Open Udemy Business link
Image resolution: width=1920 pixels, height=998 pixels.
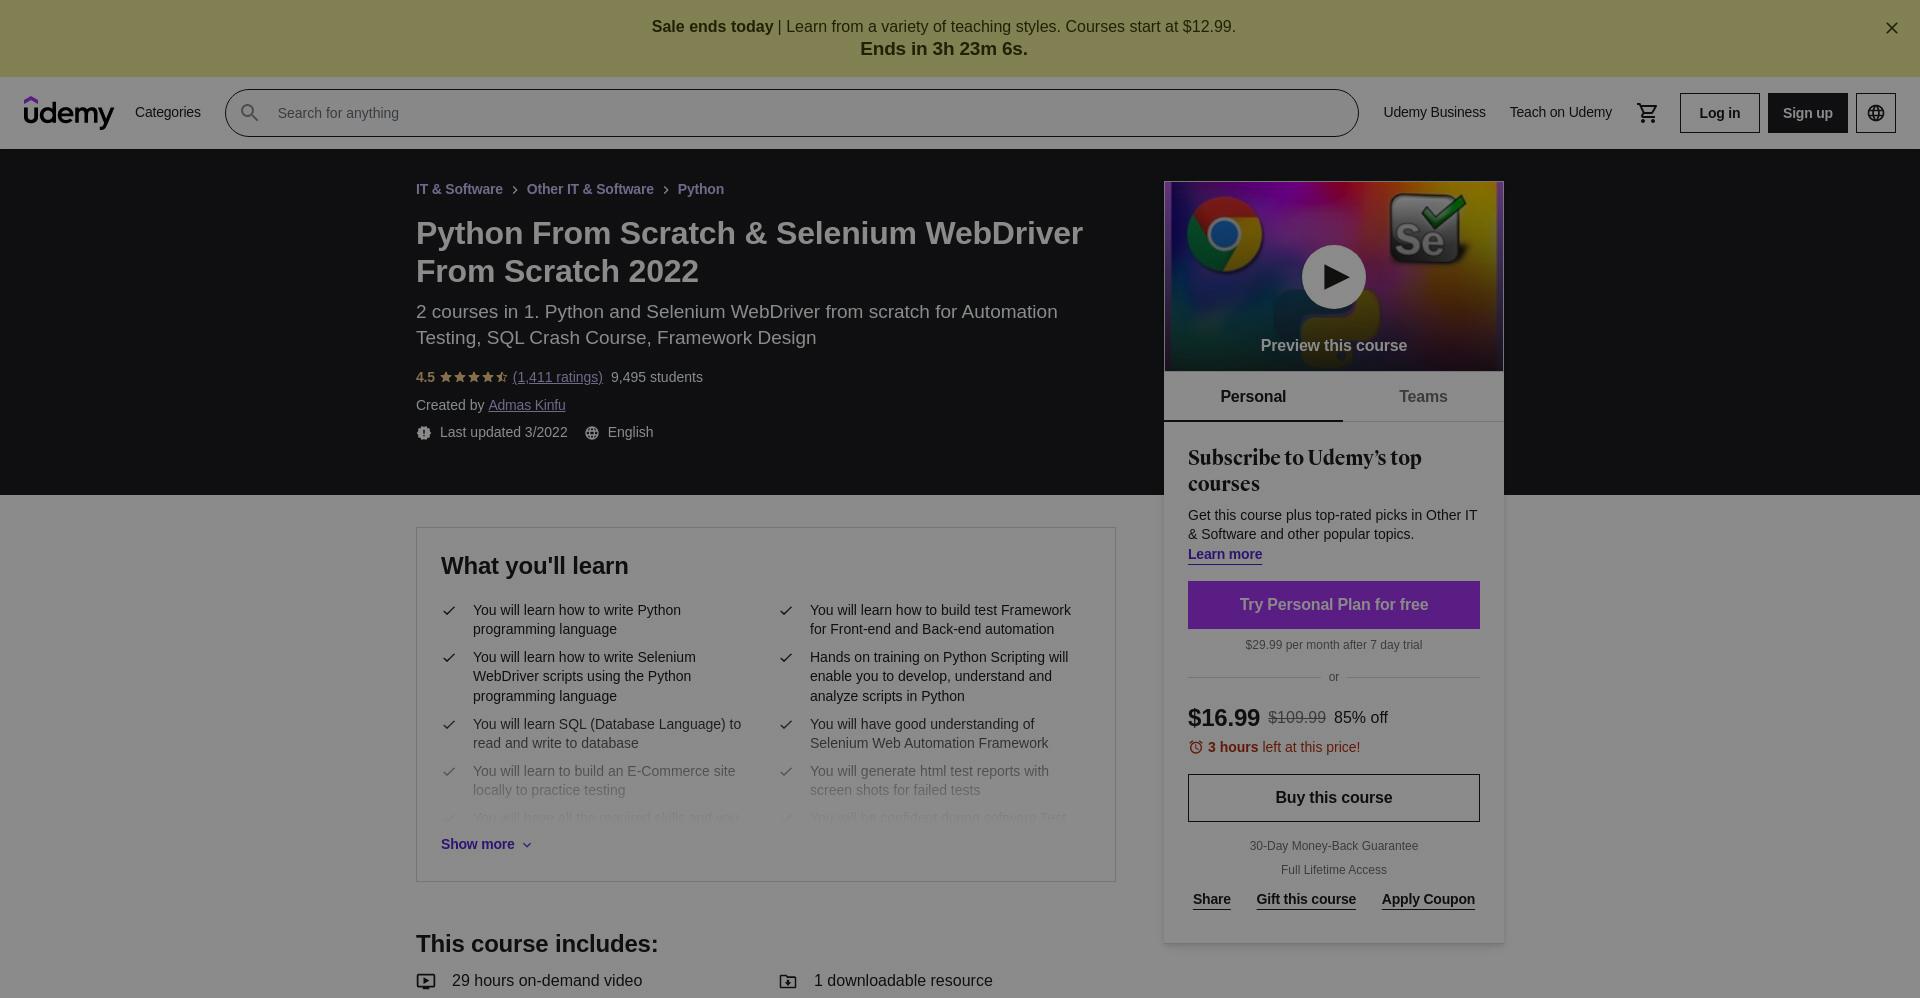1434,112
